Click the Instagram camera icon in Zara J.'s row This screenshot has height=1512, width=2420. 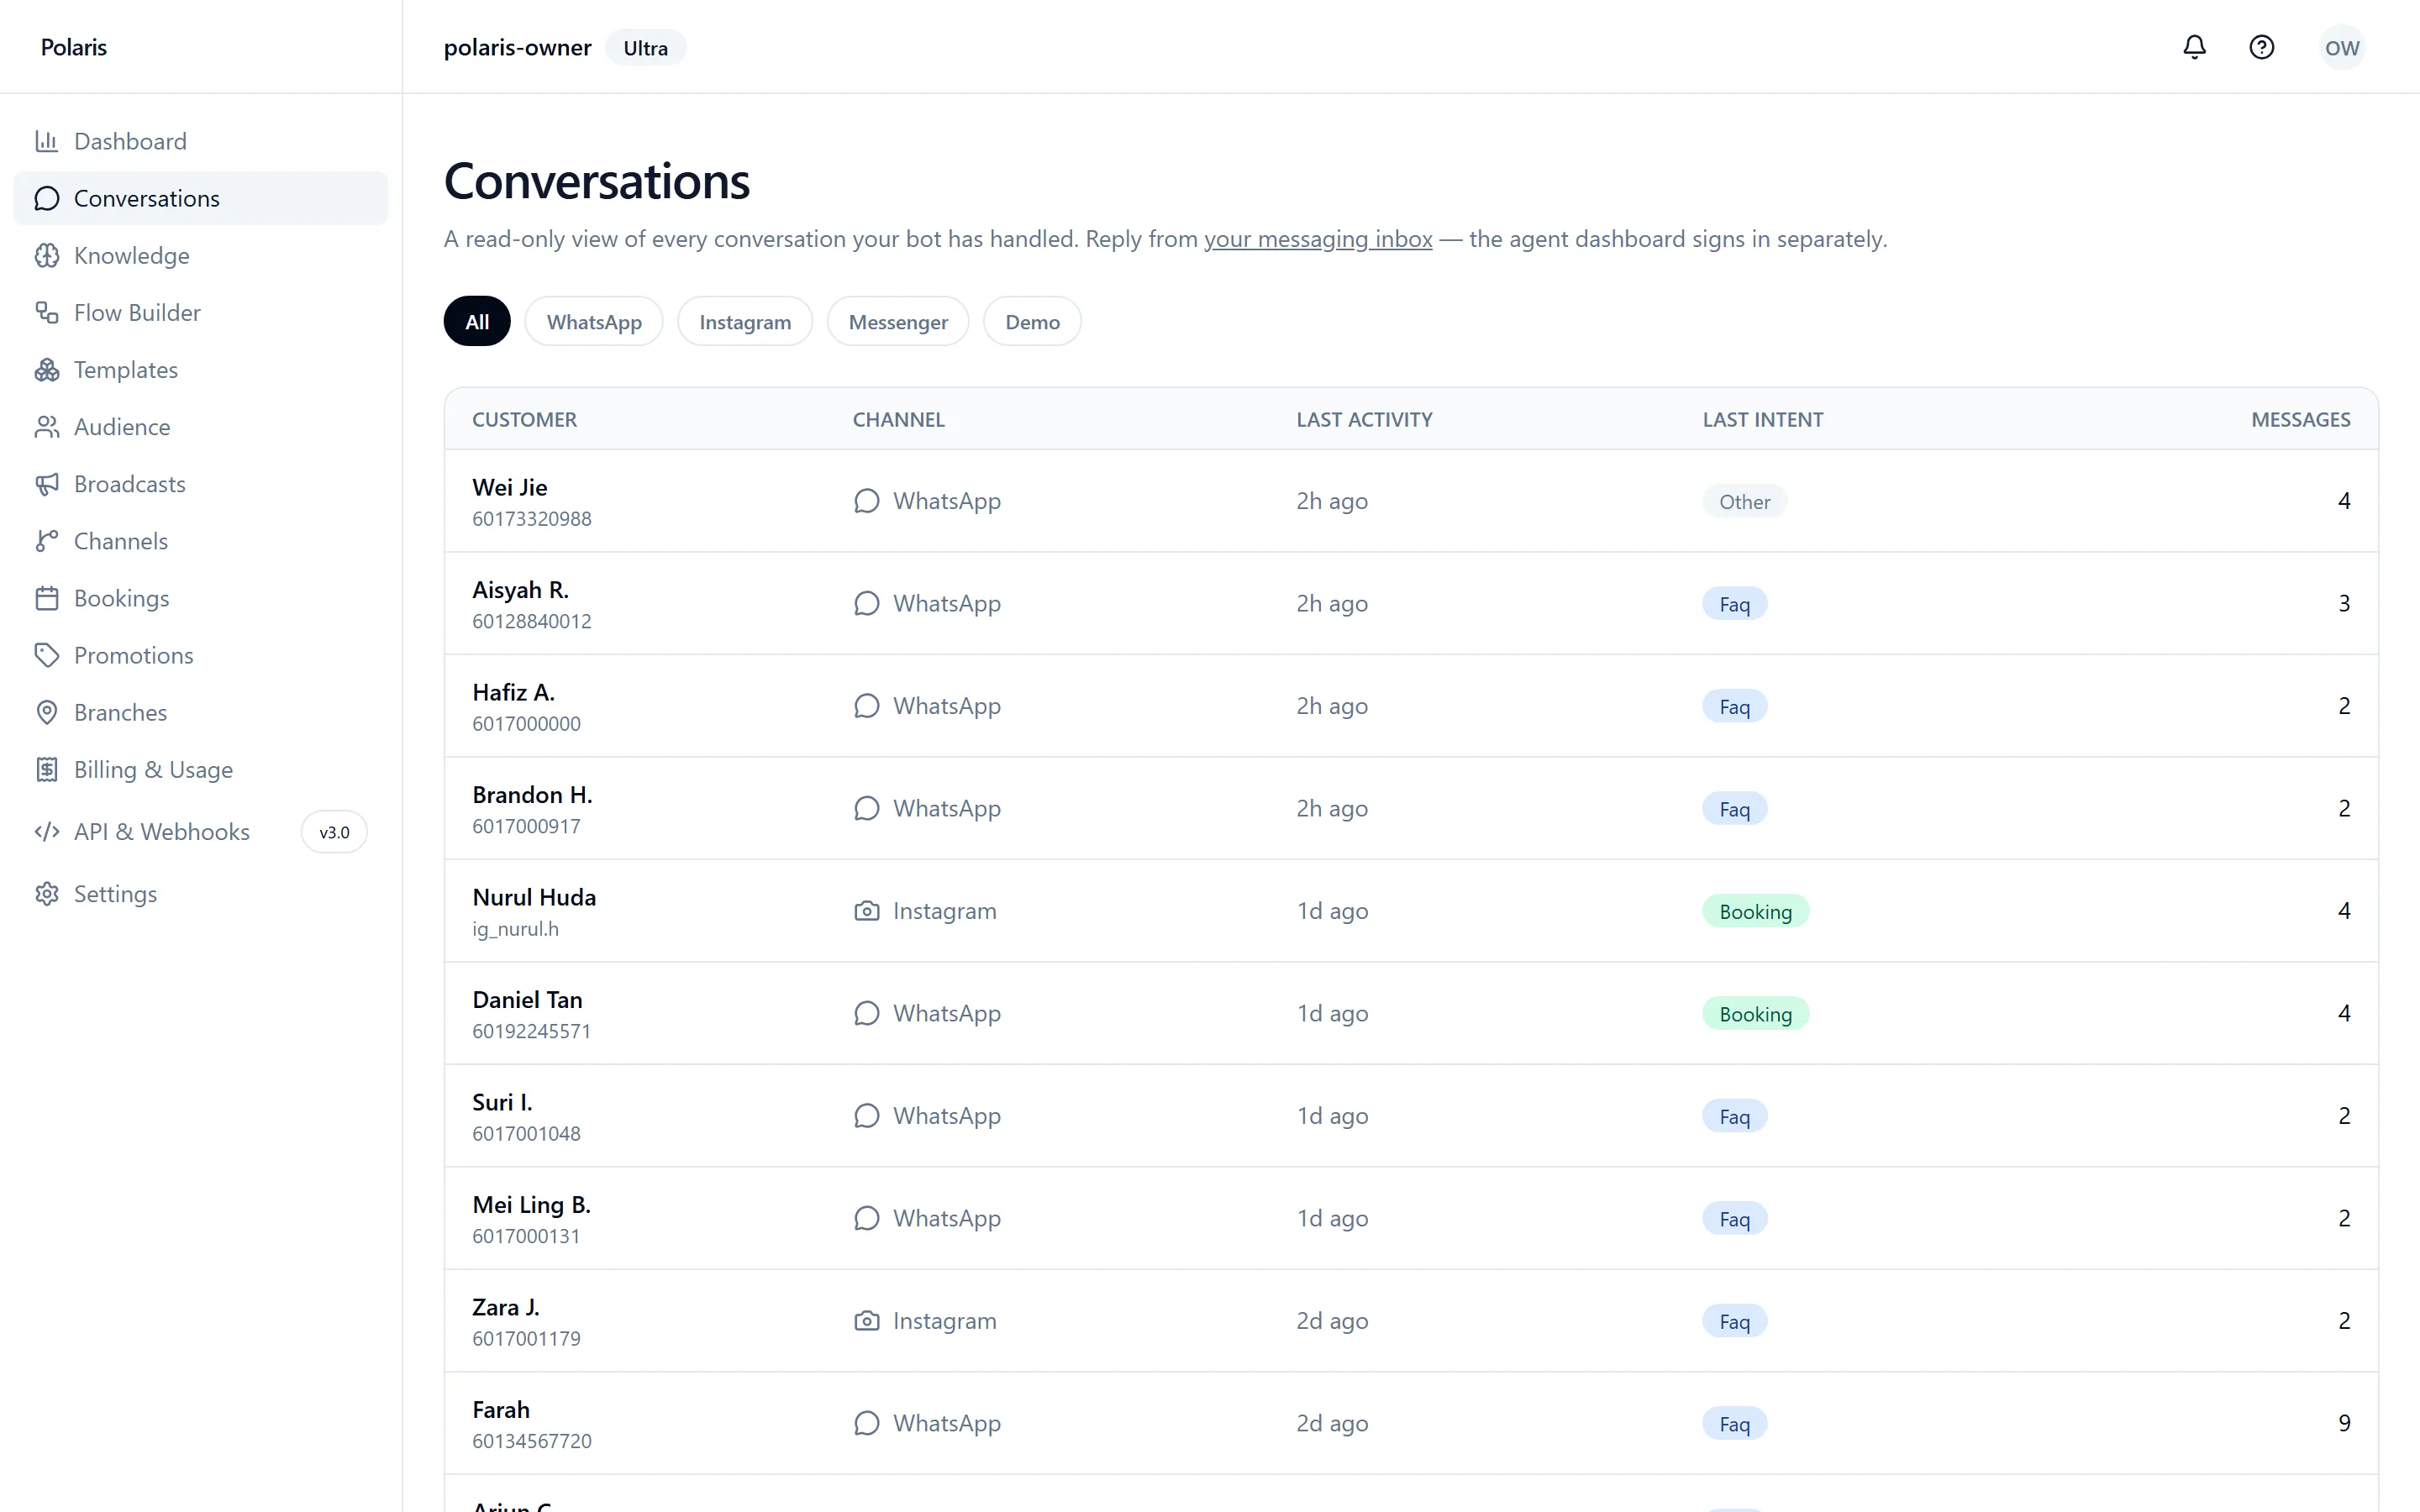[866, 1321]
